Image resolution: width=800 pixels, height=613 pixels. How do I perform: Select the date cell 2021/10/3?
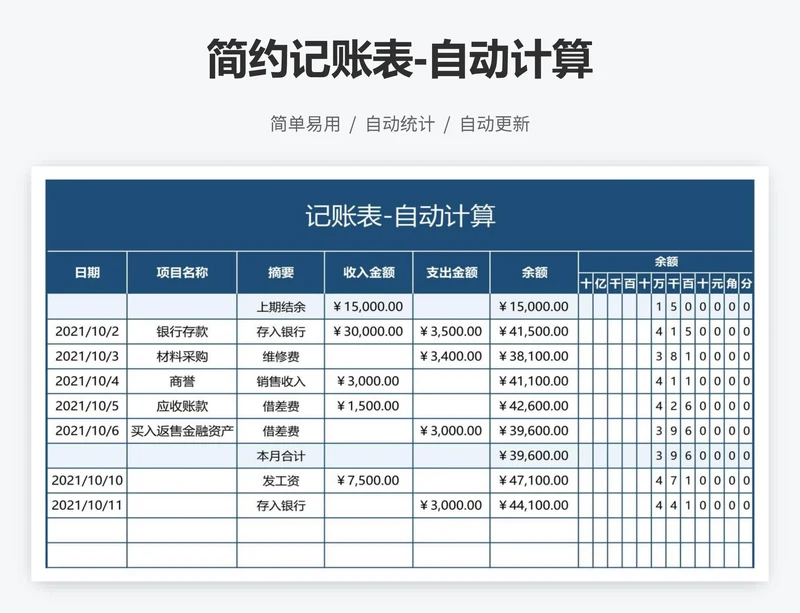click(x=87, y=356)
